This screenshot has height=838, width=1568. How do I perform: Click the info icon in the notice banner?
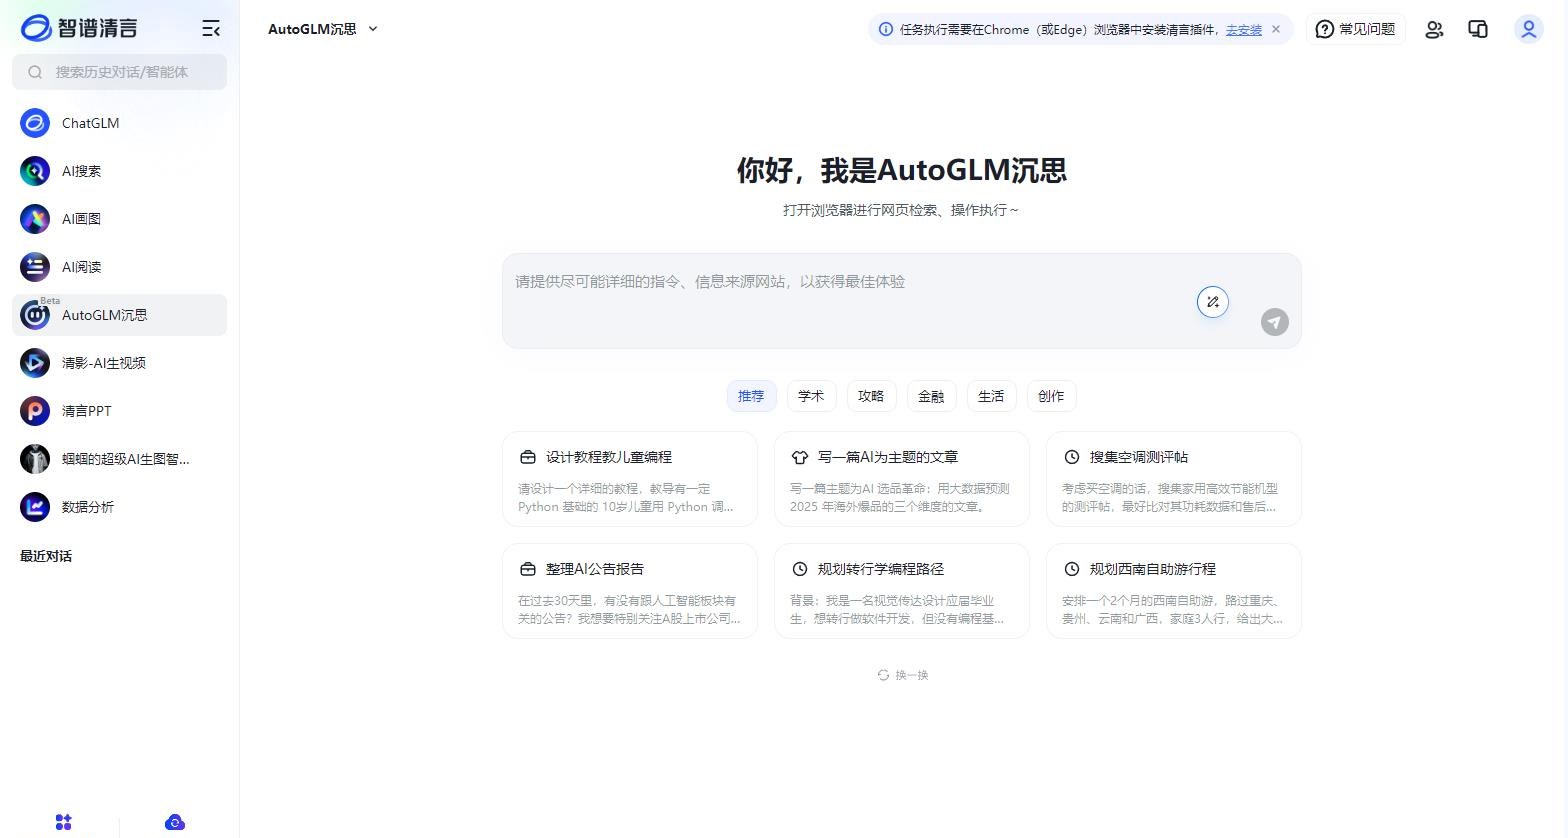click(x=885, y=29)
